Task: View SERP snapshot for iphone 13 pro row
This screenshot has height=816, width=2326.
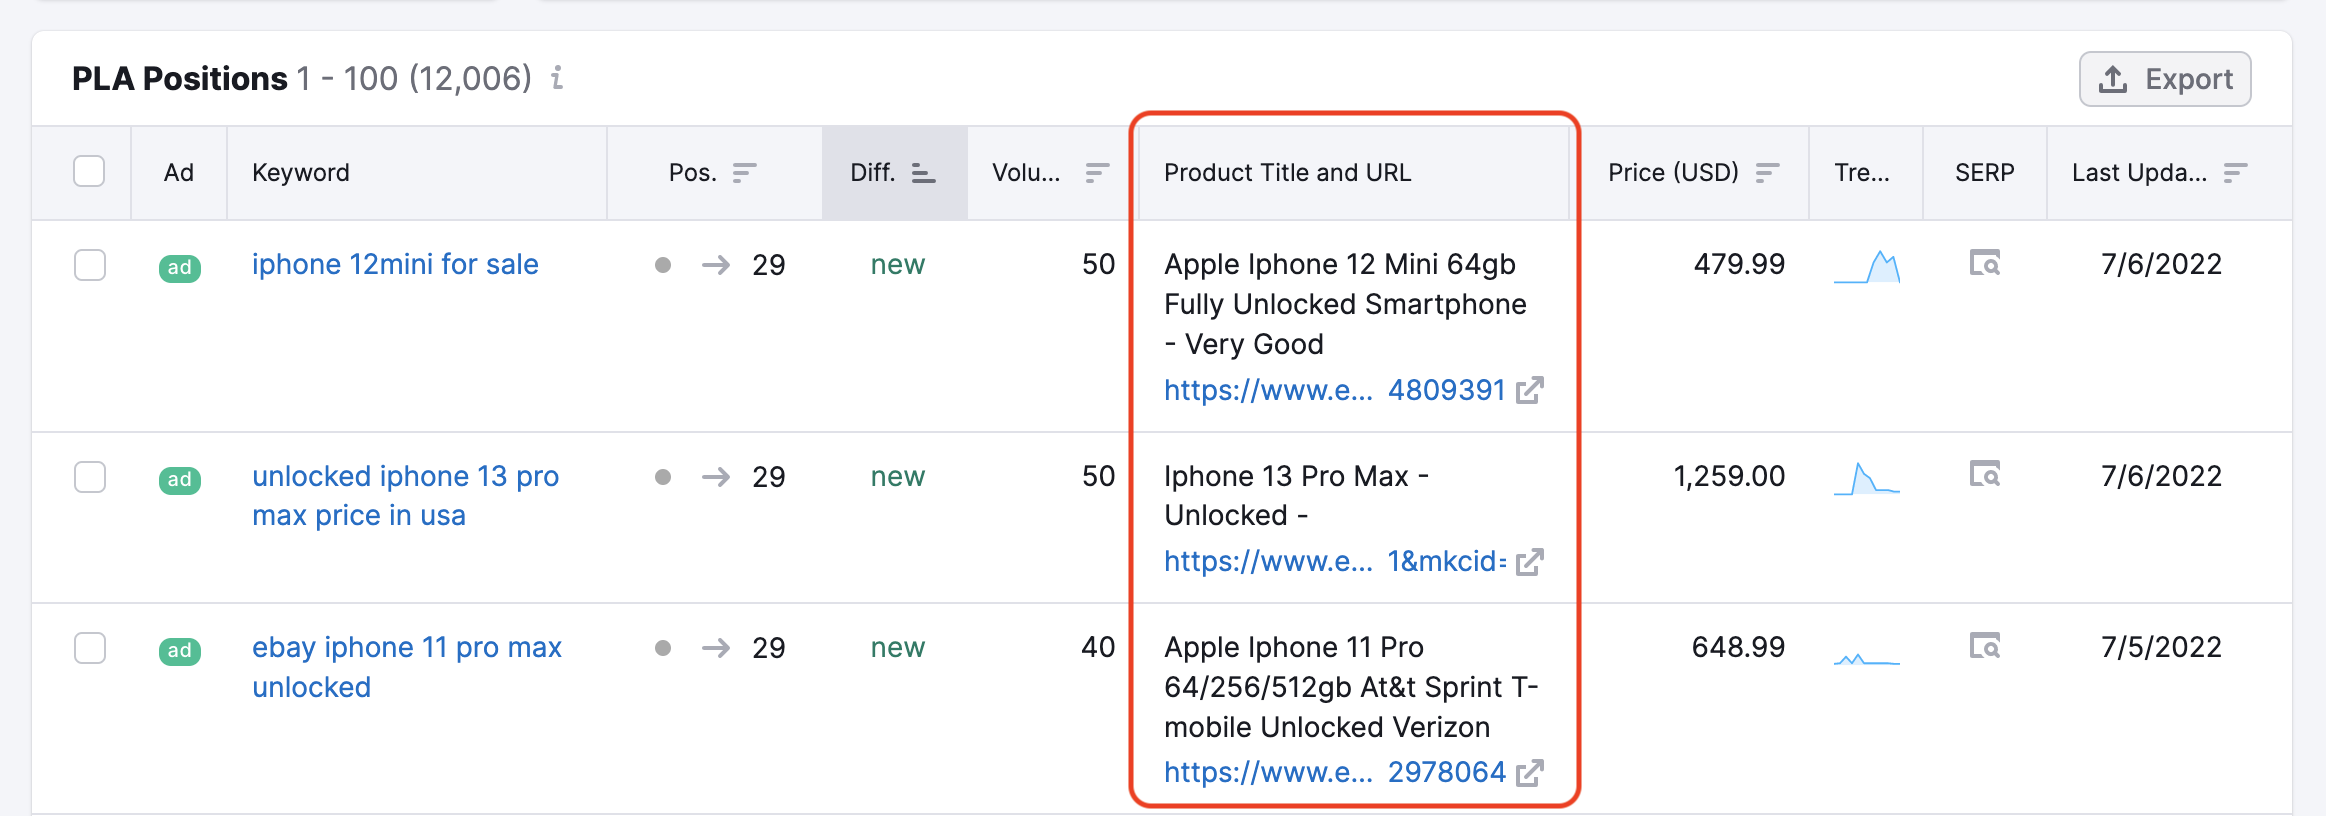Action: pos(1985,474)
